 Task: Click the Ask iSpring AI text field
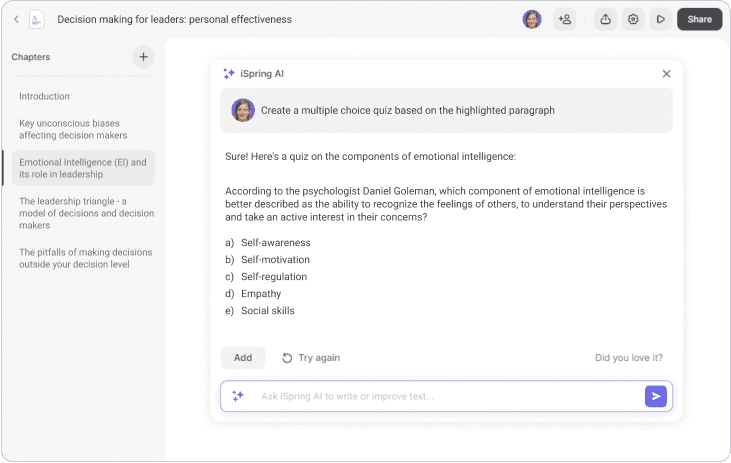(440, 396)
